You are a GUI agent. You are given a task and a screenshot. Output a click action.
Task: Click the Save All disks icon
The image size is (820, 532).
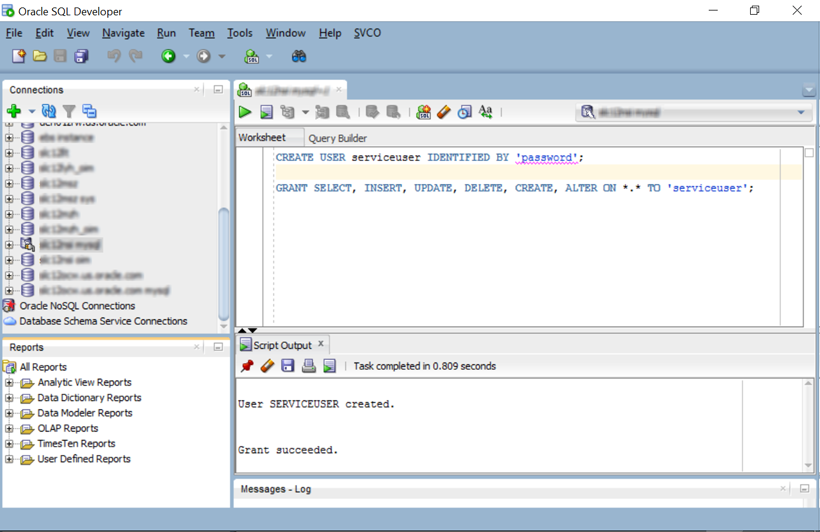(82, 56)
